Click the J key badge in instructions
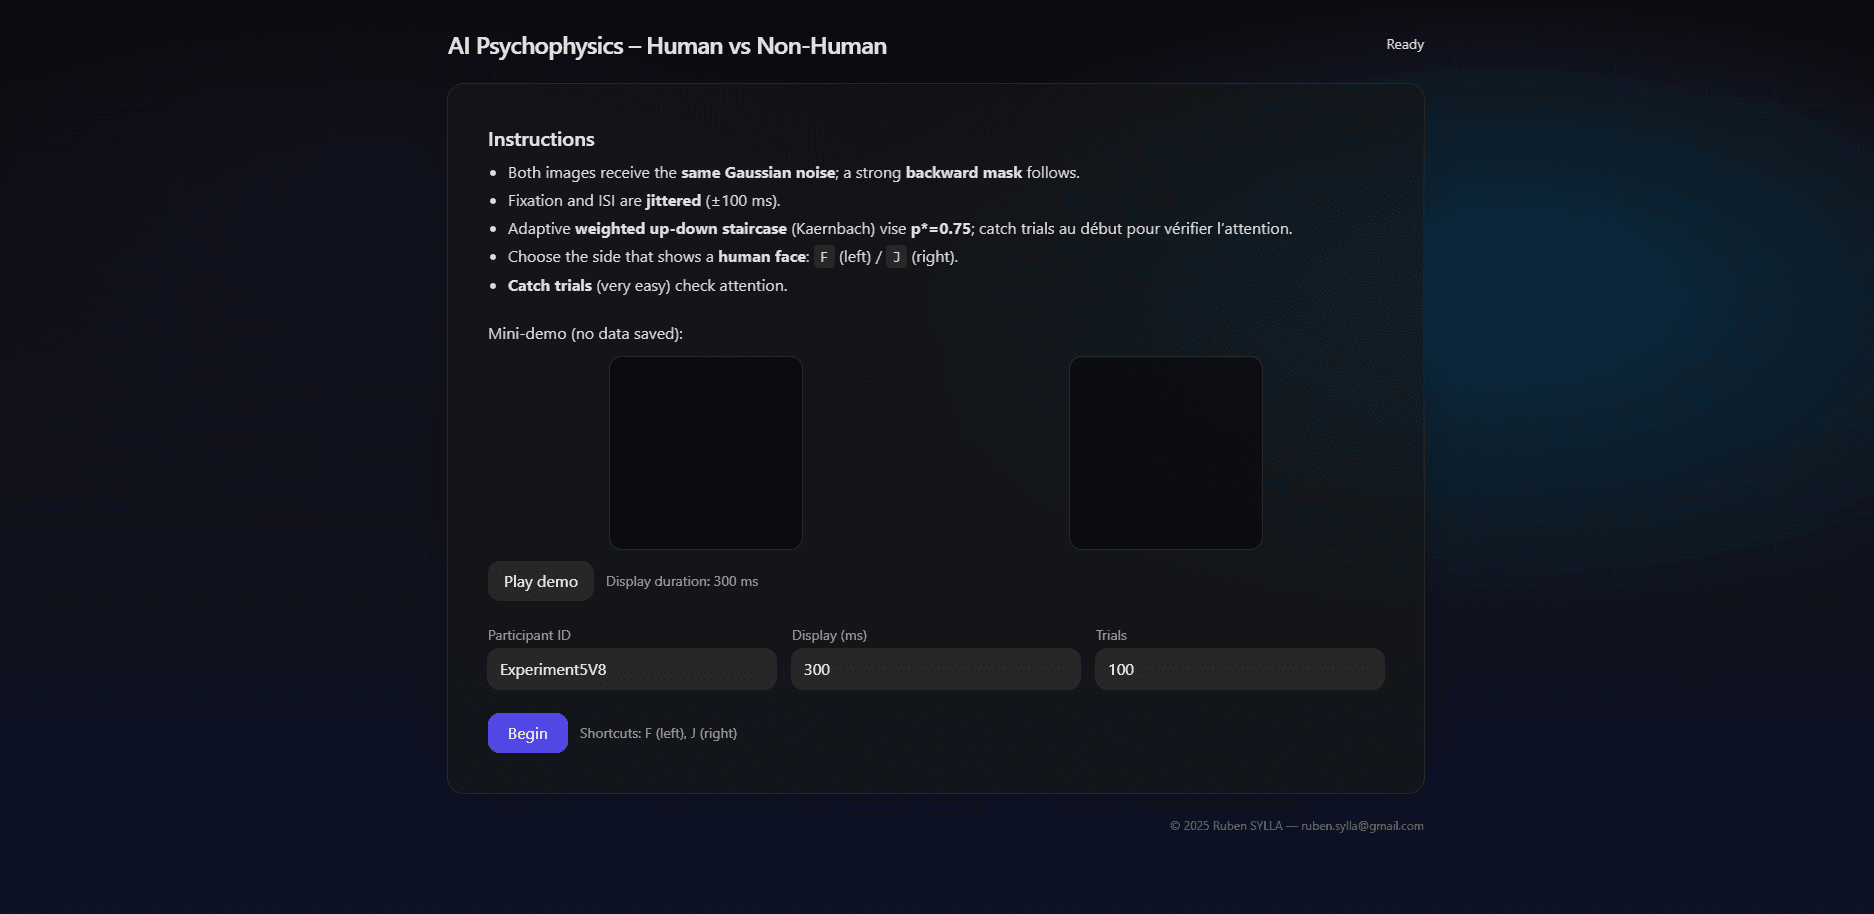1874x914 pixels. tap(896, 257)
